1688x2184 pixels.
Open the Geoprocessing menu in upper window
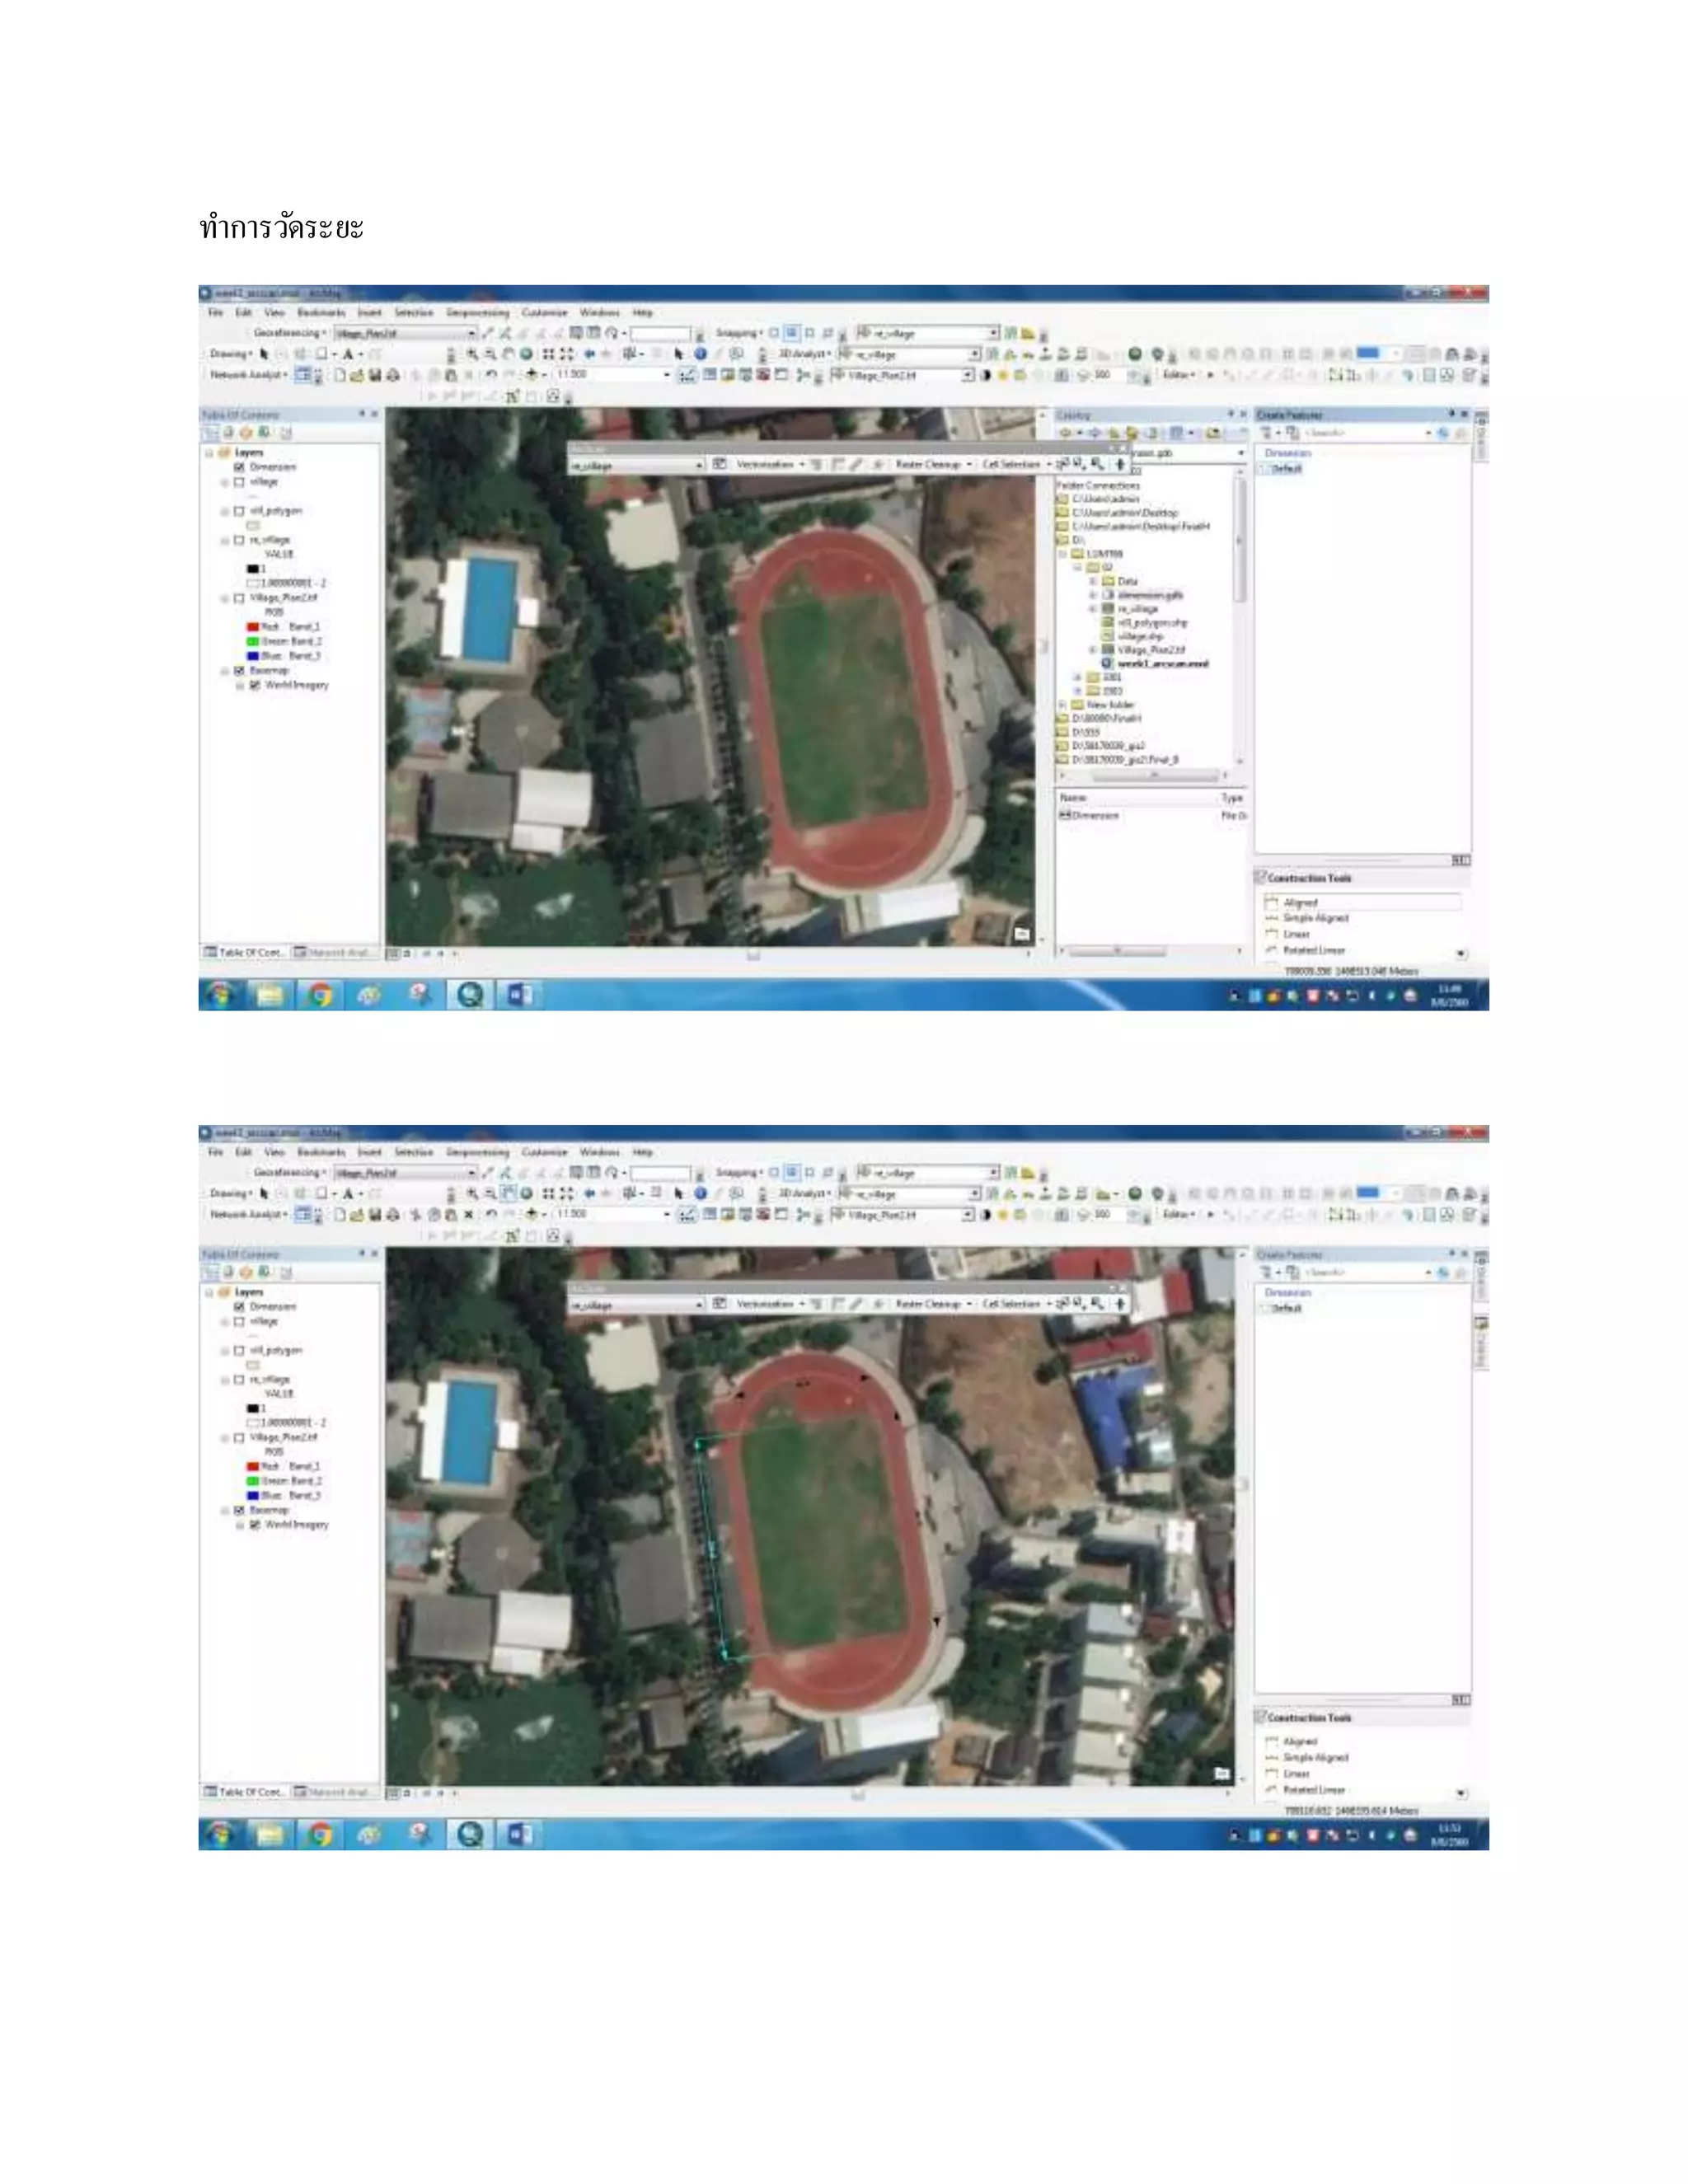pos(478,313)
